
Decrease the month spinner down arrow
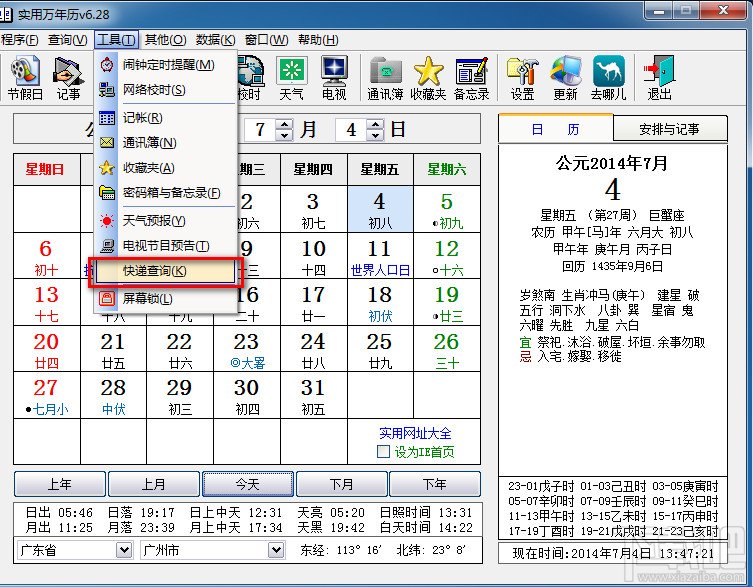coord(284,135)
